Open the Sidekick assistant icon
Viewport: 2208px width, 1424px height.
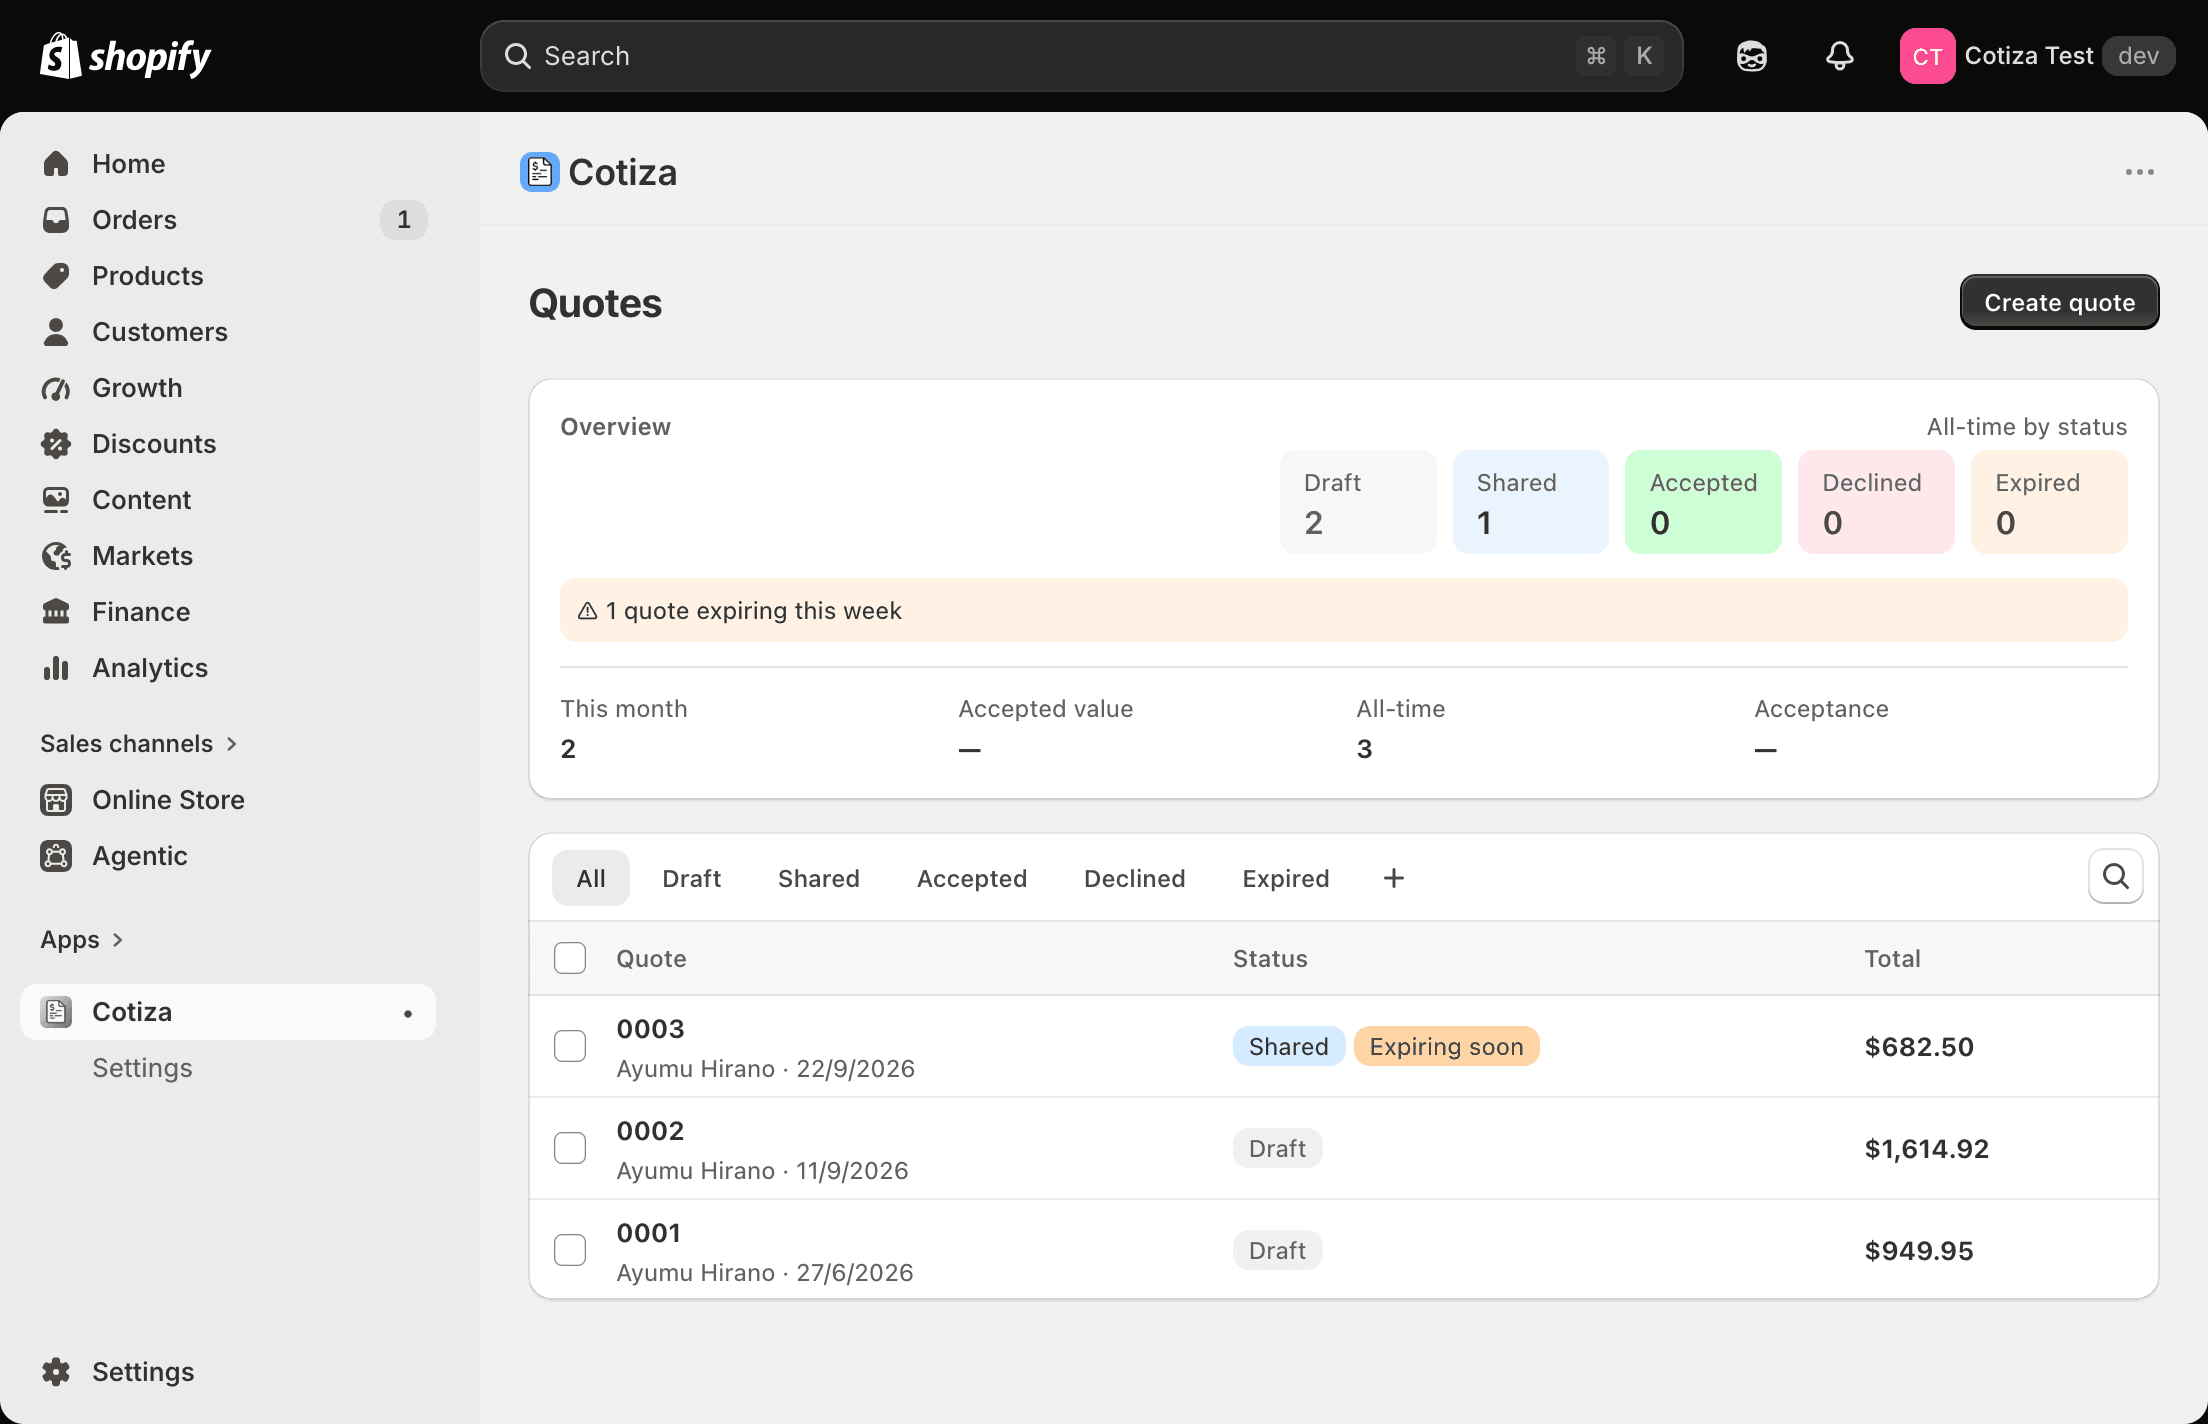[1752, 56]
